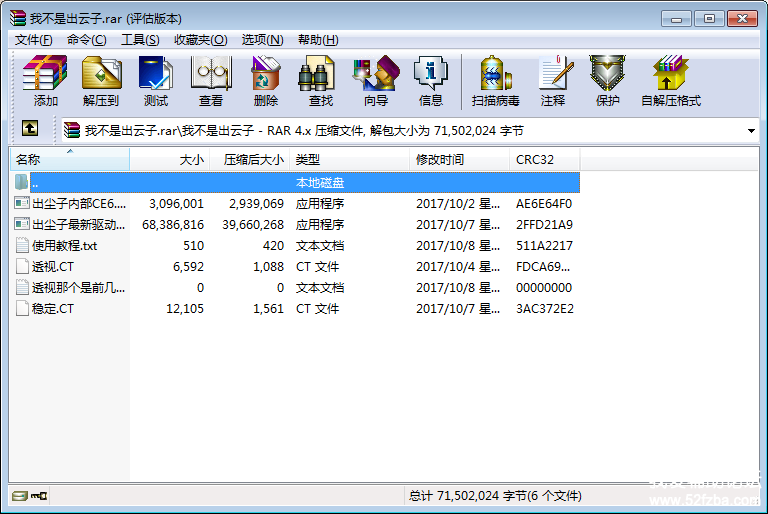The width and height of the screenshot is (768, 514).
Task: Select file name 使用教程.txt
Action: [65, 245]
